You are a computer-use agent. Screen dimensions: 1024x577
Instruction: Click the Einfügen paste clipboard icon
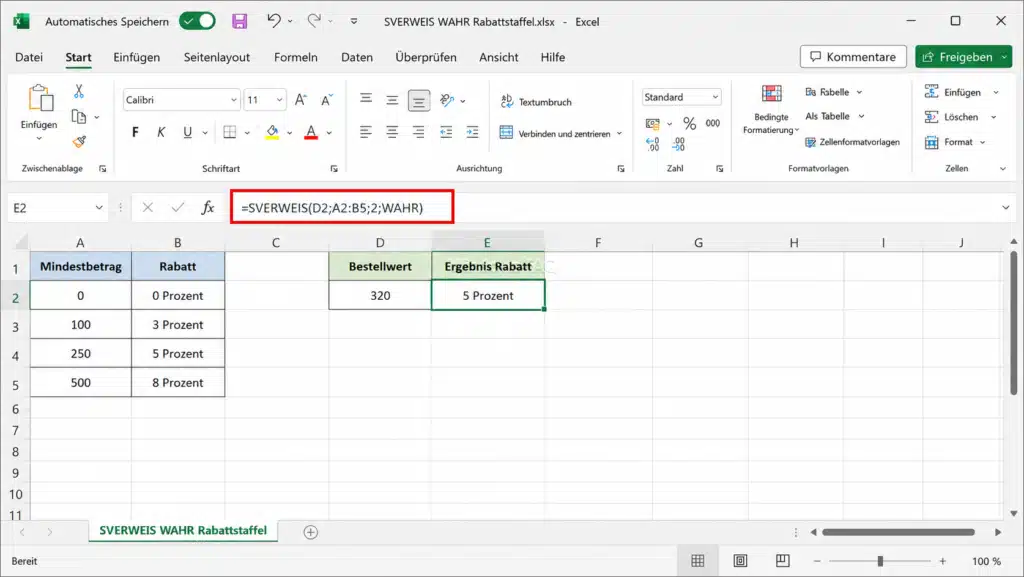(40, 99)
